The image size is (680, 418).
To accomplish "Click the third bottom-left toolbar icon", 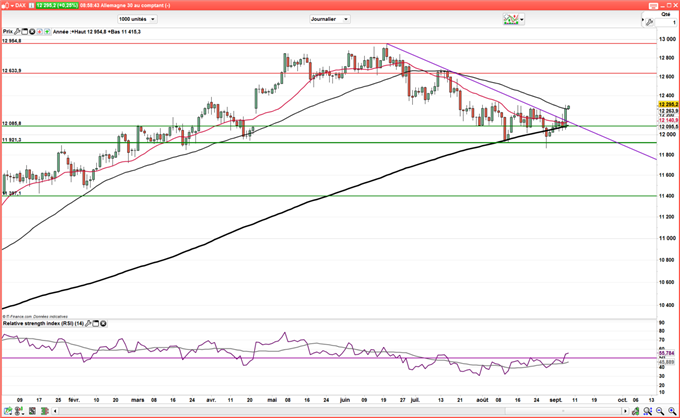I will [33, 411].
